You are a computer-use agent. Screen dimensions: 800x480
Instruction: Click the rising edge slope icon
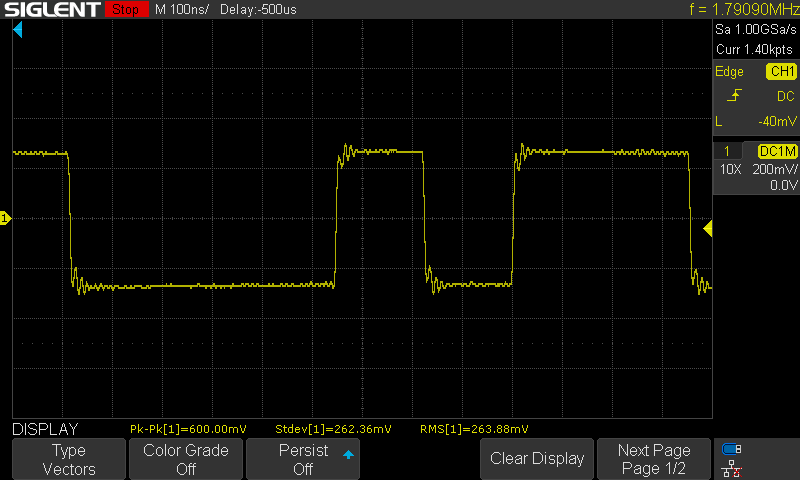735,96
